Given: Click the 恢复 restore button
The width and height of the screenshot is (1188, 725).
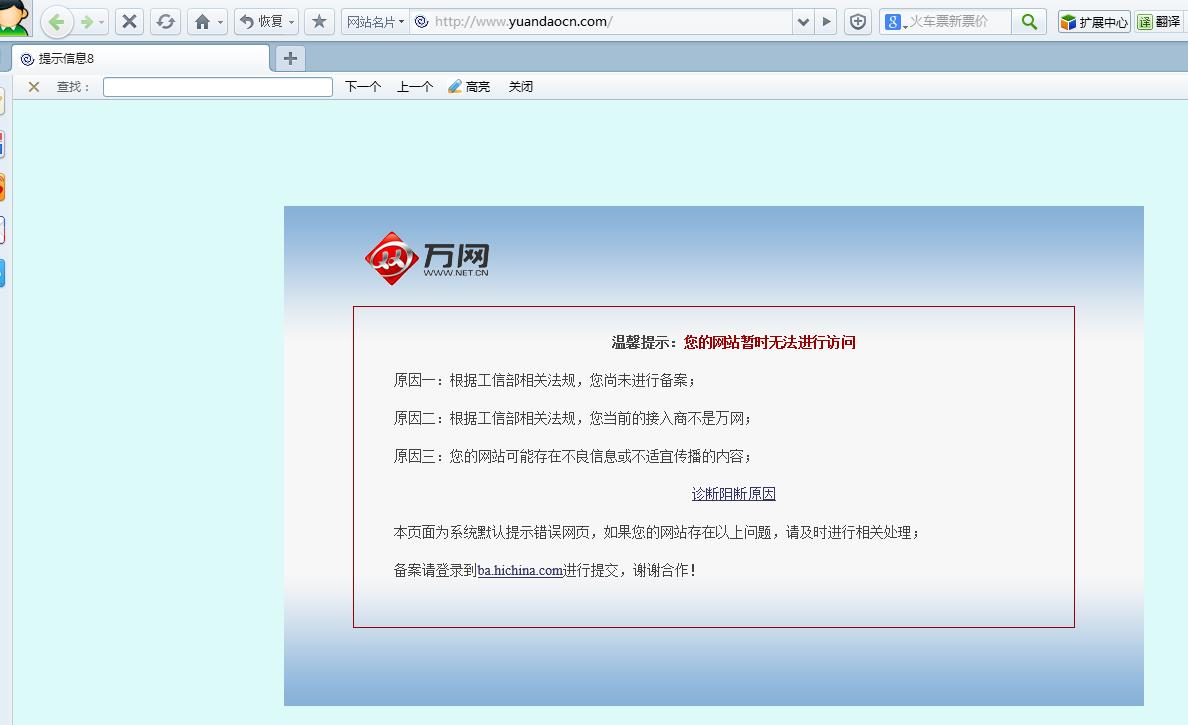Looking at the screenshot, I should (x=261, y=22).
